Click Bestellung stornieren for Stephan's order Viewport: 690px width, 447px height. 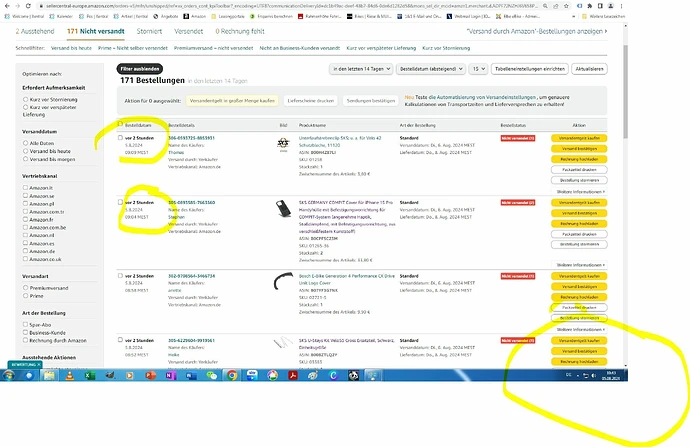[579, 244]
